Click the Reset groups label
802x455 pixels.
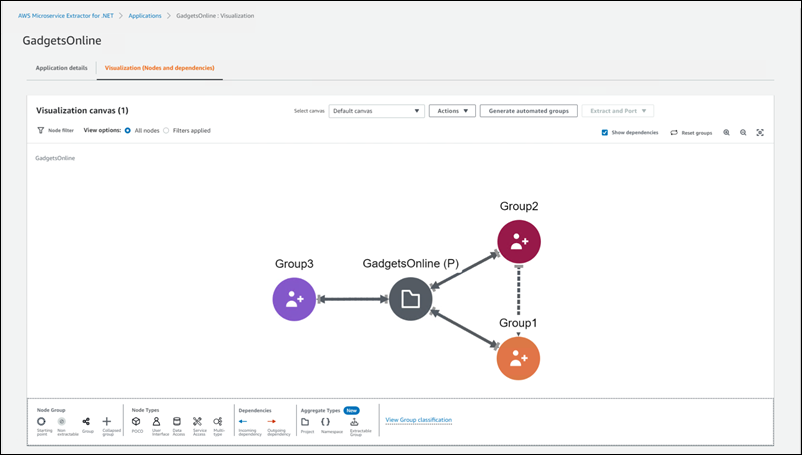(x=697, y=133)
